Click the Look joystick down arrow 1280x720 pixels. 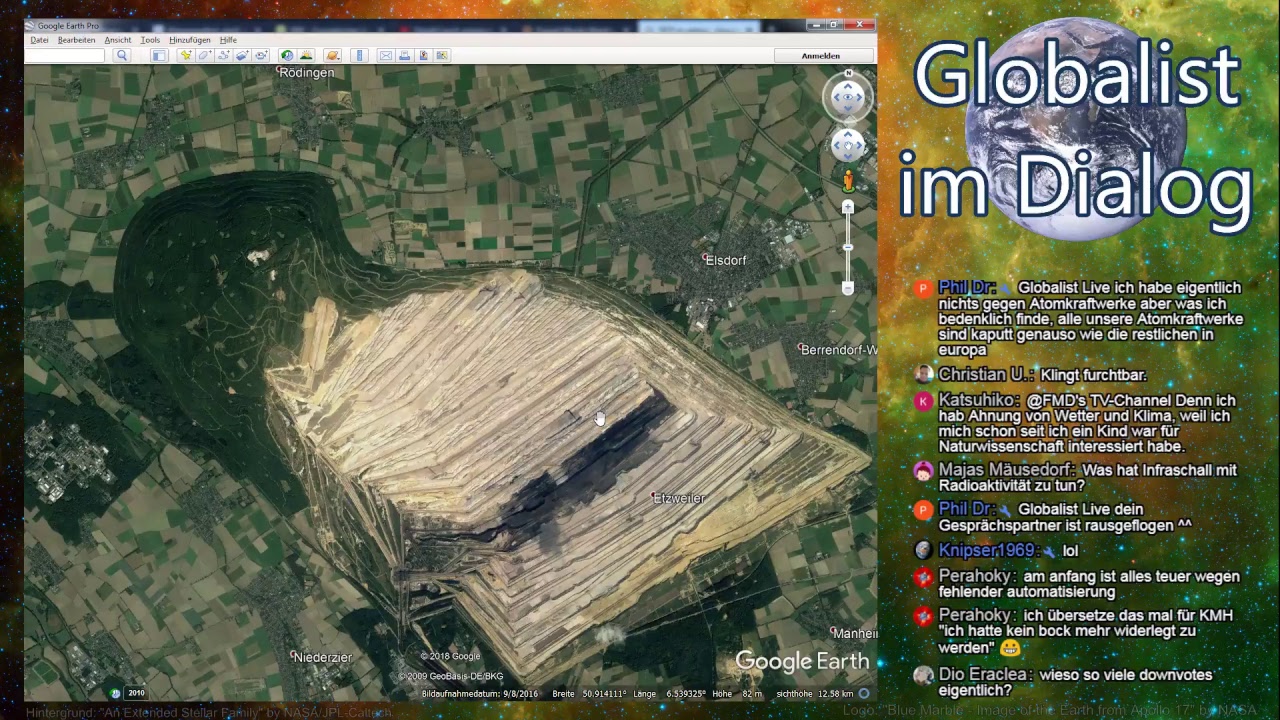pyautogui.click(x=848, y=109)
